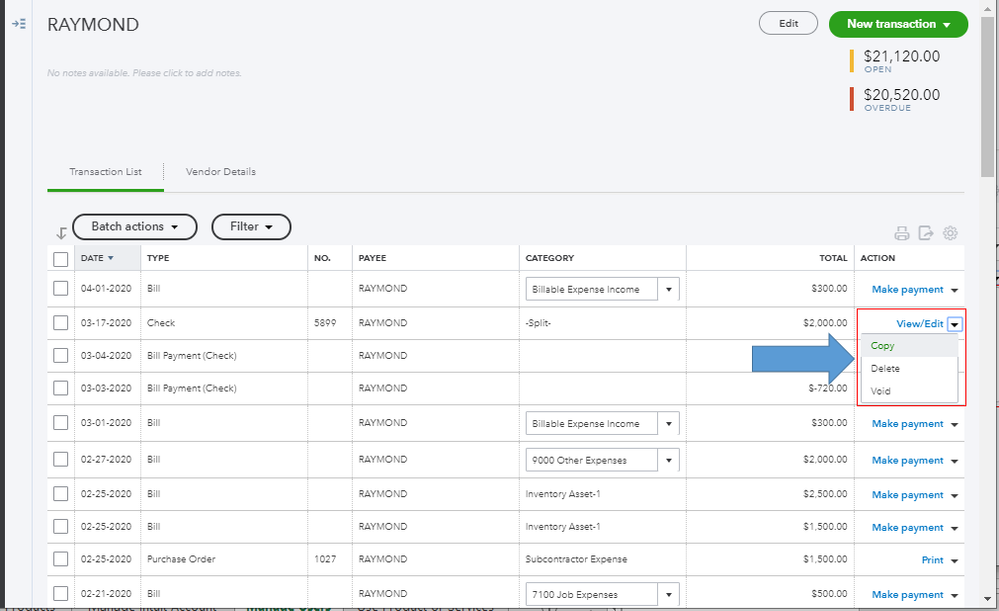
Task: Open table settings gear icon
Action: pos(950,234)
